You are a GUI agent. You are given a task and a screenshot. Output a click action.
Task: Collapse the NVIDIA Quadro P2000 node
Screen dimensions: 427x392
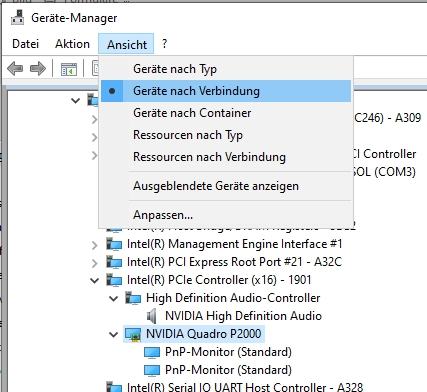point(114,334)
